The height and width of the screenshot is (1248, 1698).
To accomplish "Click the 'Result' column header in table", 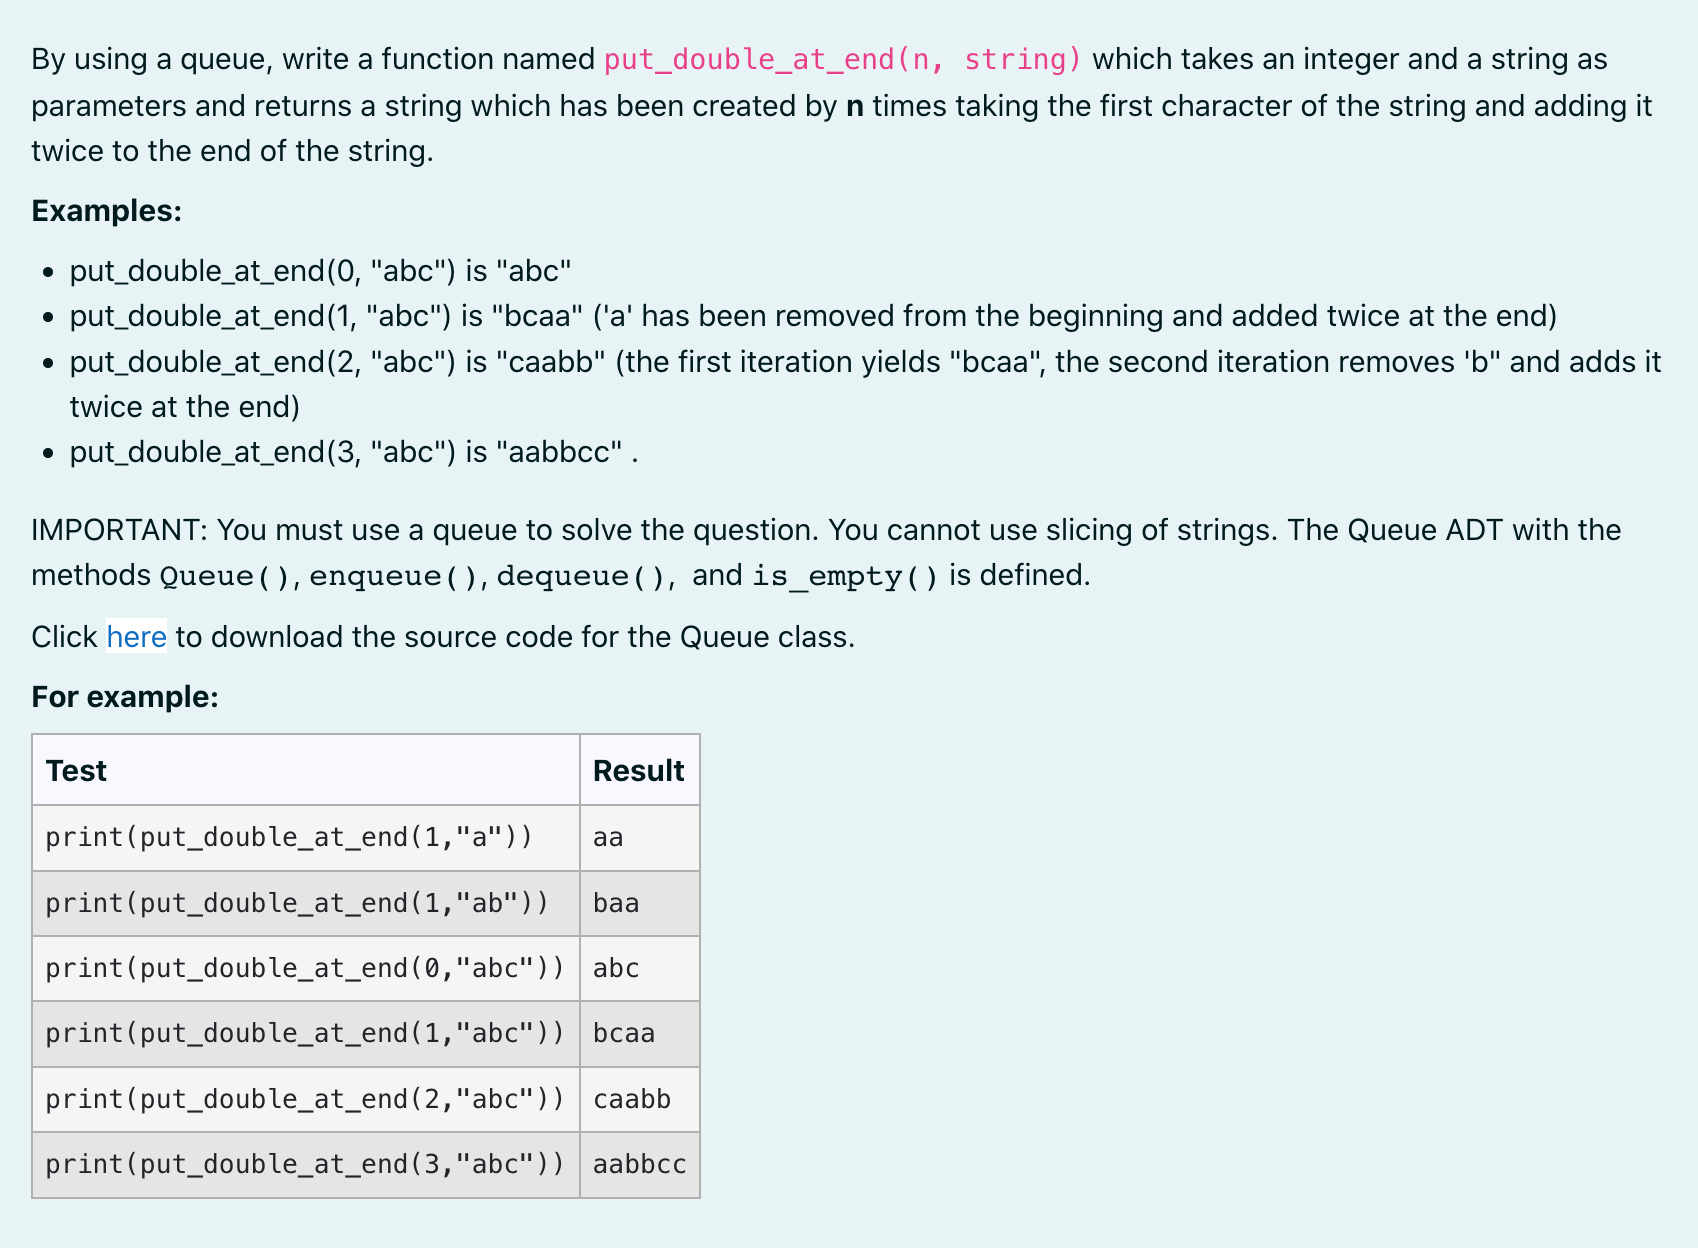I will [638, 771].
